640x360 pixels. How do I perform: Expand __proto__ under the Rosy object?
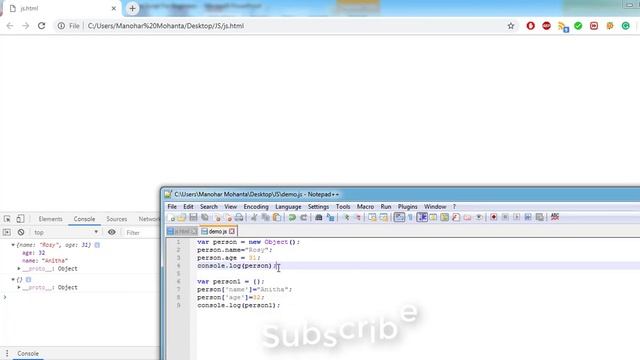click(19, 269)
